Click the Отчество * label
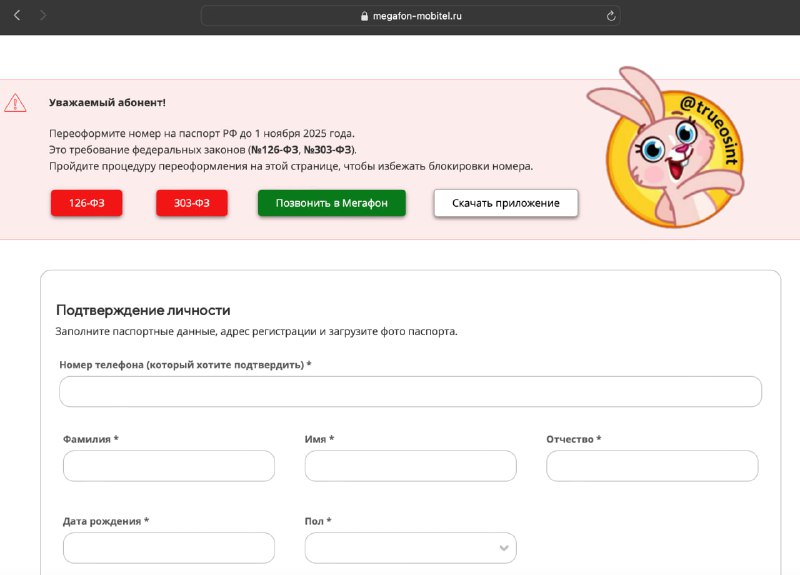Image resolution: width=800 pixels, height=575 pixels. coord(573,439)
